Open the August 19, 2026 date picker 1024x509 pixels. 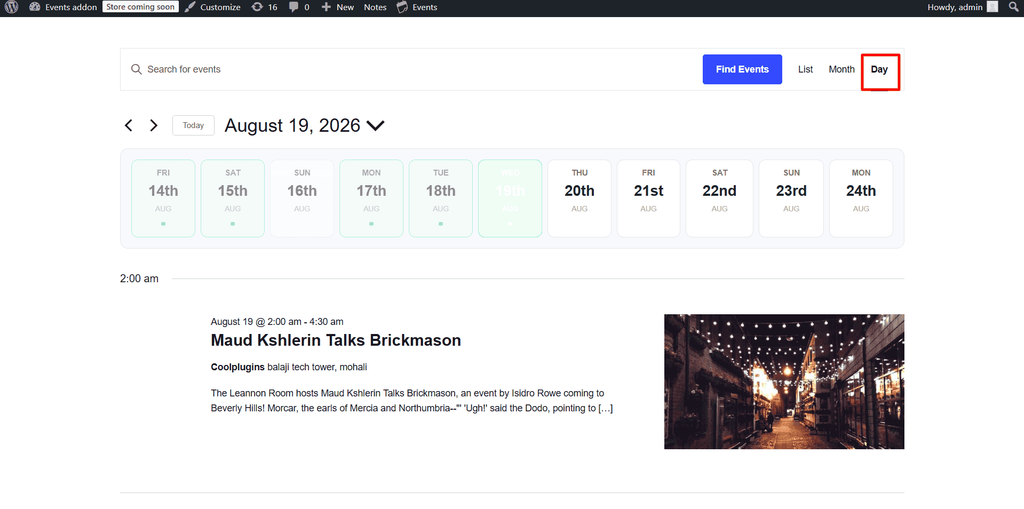coord(304,125)
